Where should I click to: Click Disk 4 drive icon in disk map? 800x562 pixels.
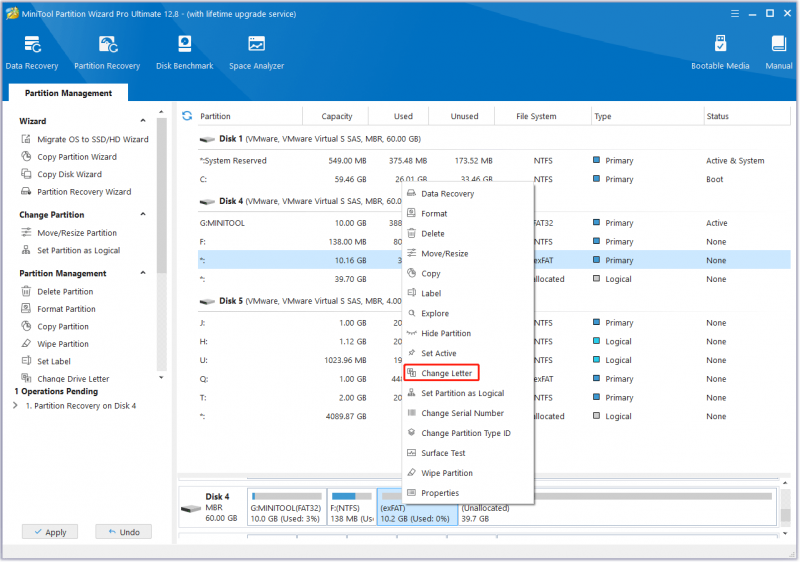(191, 508)
